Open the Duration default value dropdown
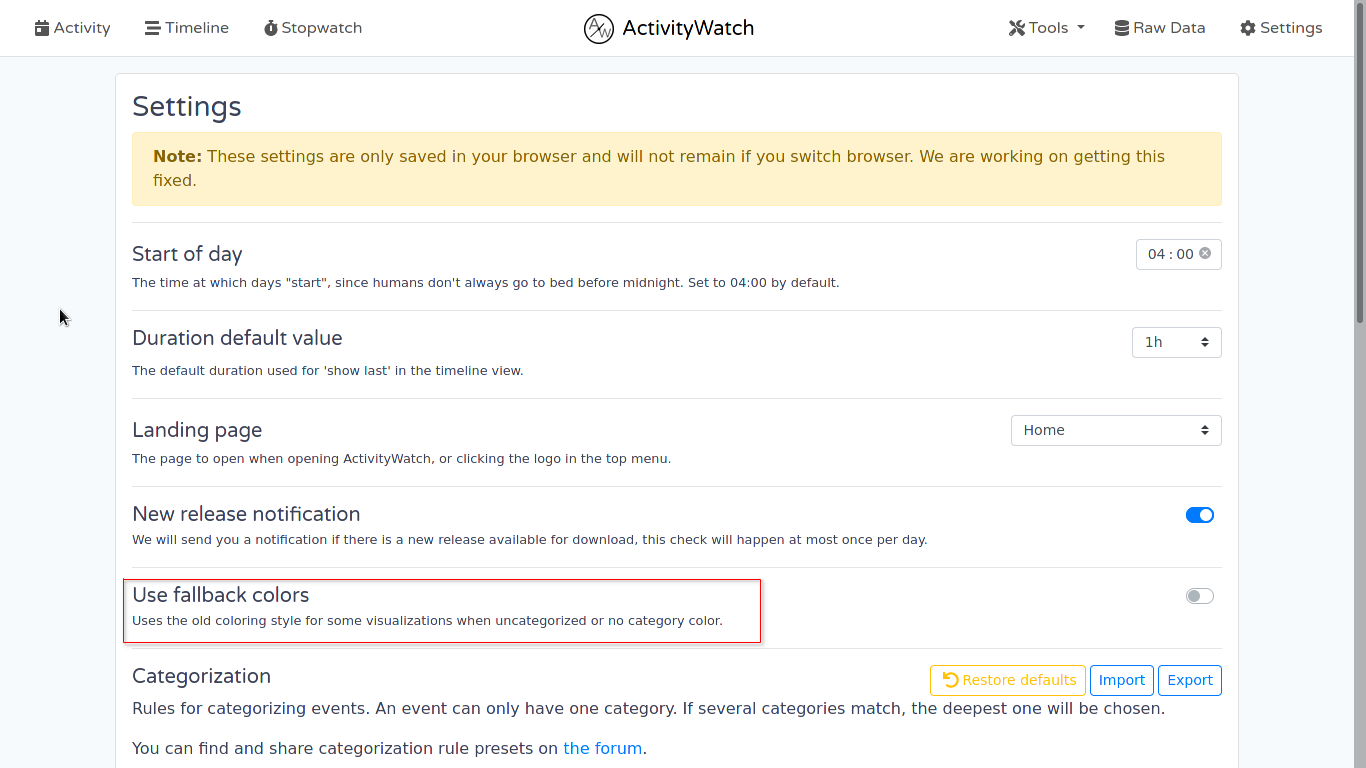This screenshot has width=1366, height=768. (x=1176, y=343)
